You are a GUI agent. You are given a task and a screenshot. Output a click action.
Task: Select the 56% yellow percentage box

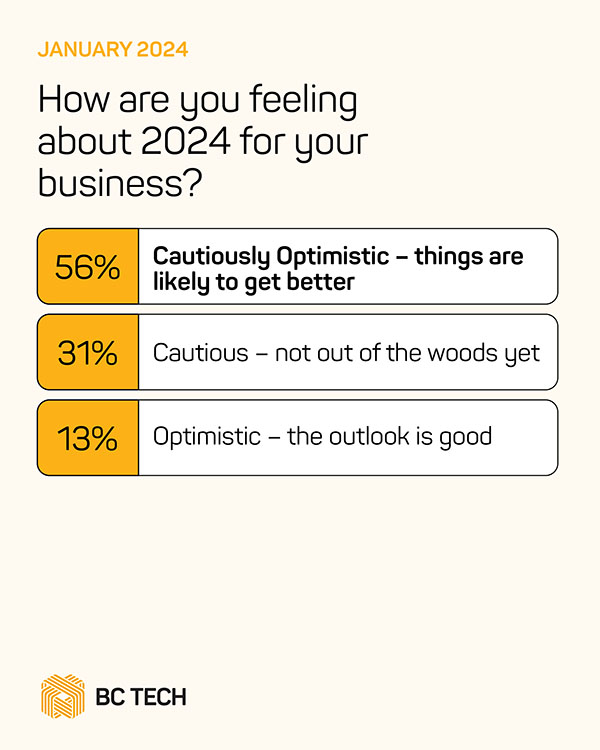(88, 267)
